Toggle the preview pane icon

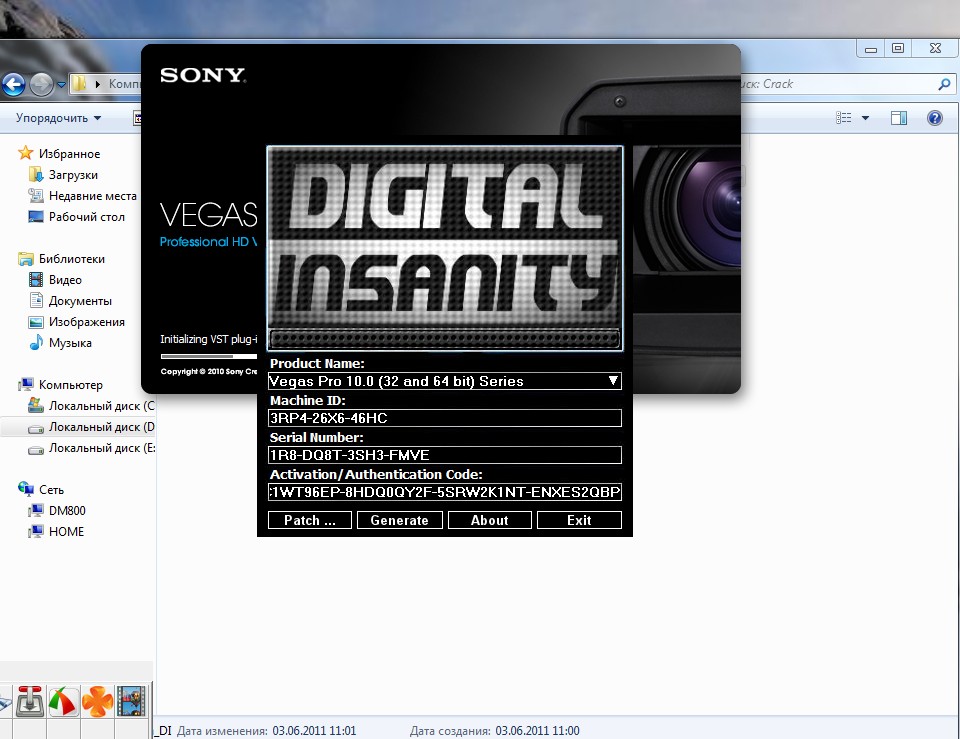[899, 118]
